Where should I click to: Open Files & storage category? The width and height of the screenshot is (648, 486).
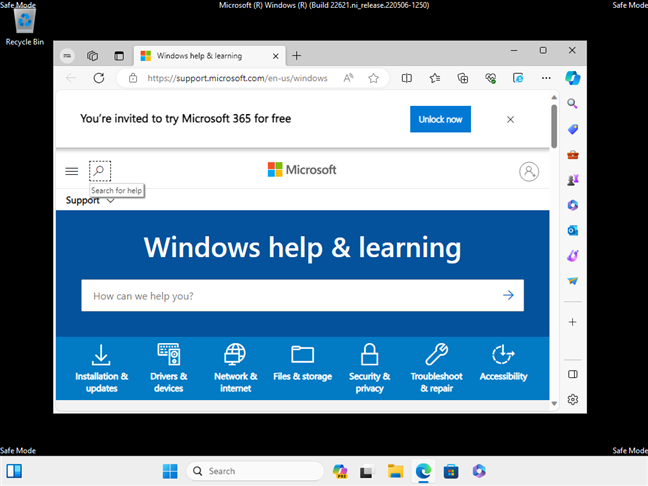[x=303, y=362]
